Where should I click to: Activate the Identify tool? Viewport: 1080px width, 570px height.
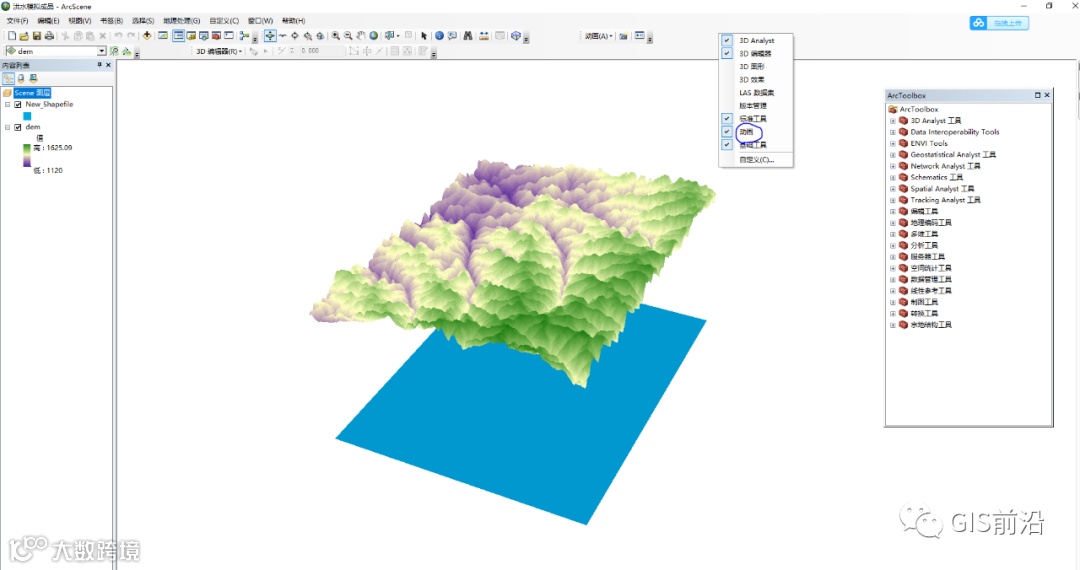[439, 36]
